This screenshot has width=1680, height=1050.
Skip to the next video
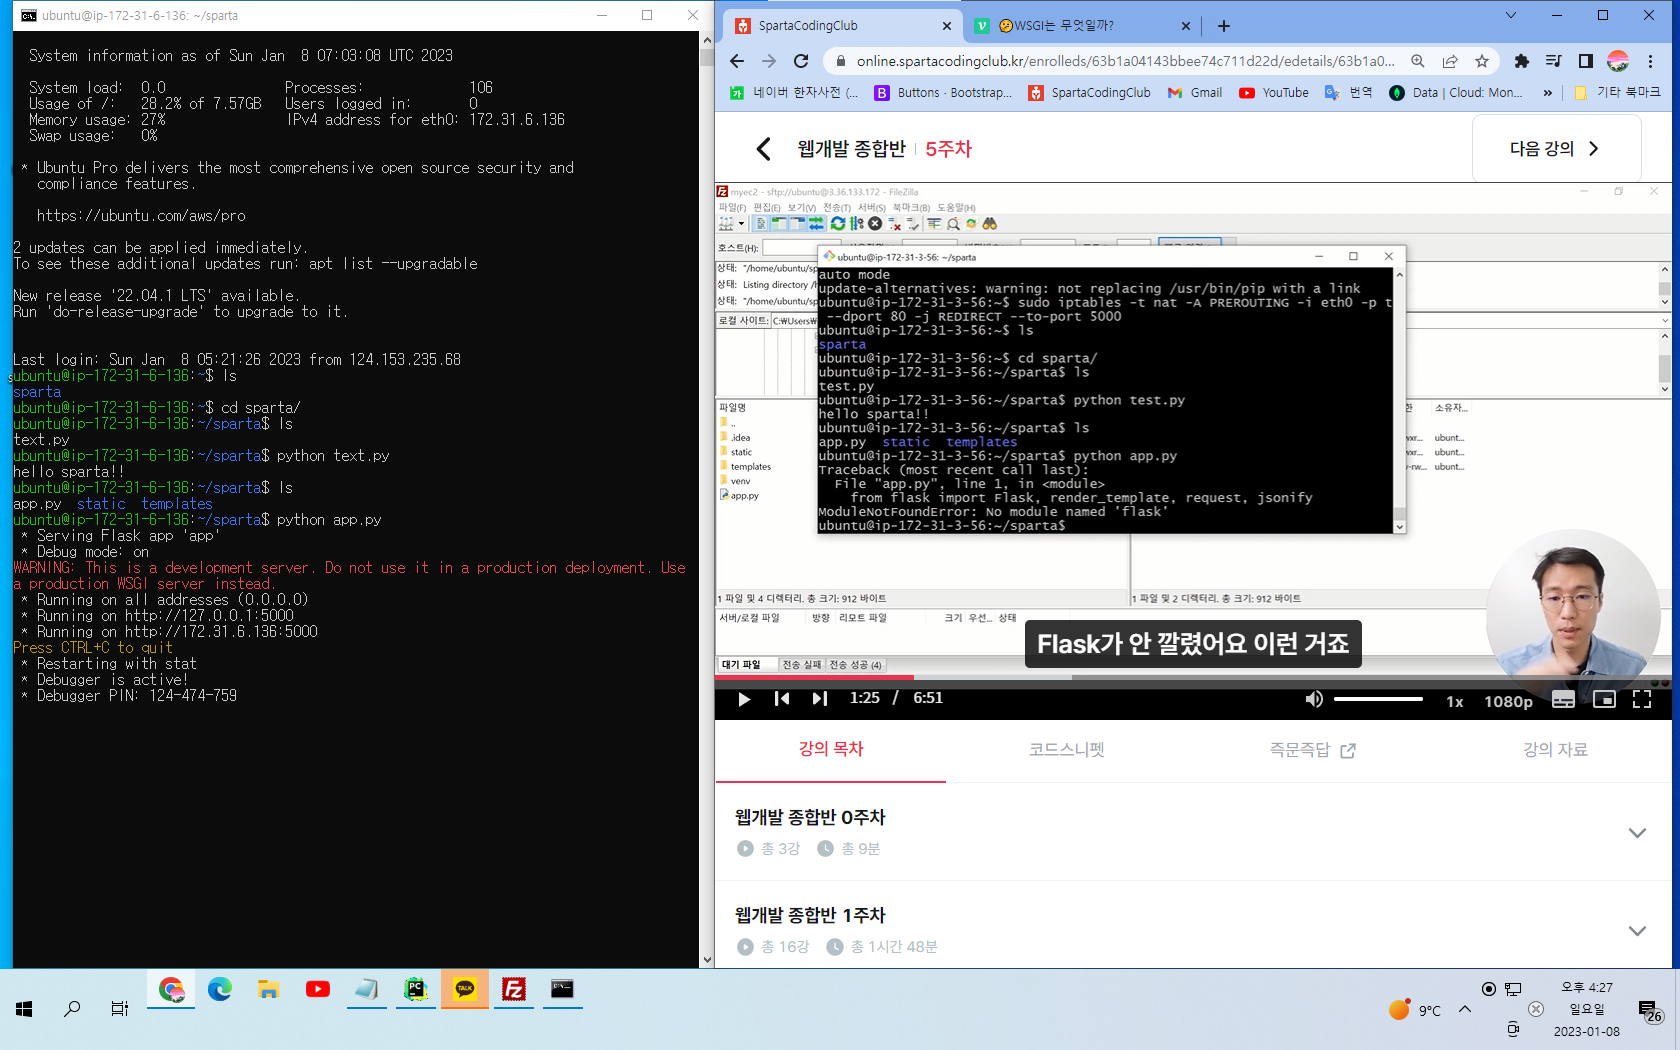819,699
